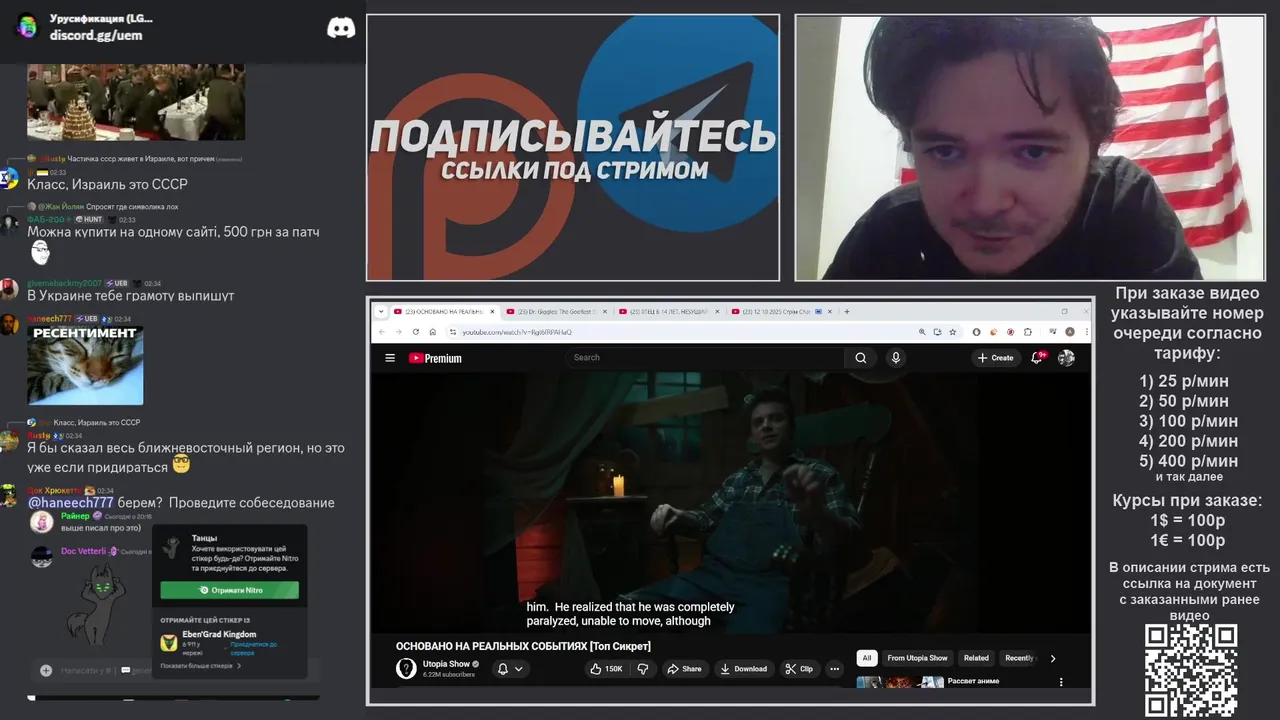Viewport: 1280px width, 720px height.
Task: Start voice search with the microphone icon
Action: [x=896, y=358]
